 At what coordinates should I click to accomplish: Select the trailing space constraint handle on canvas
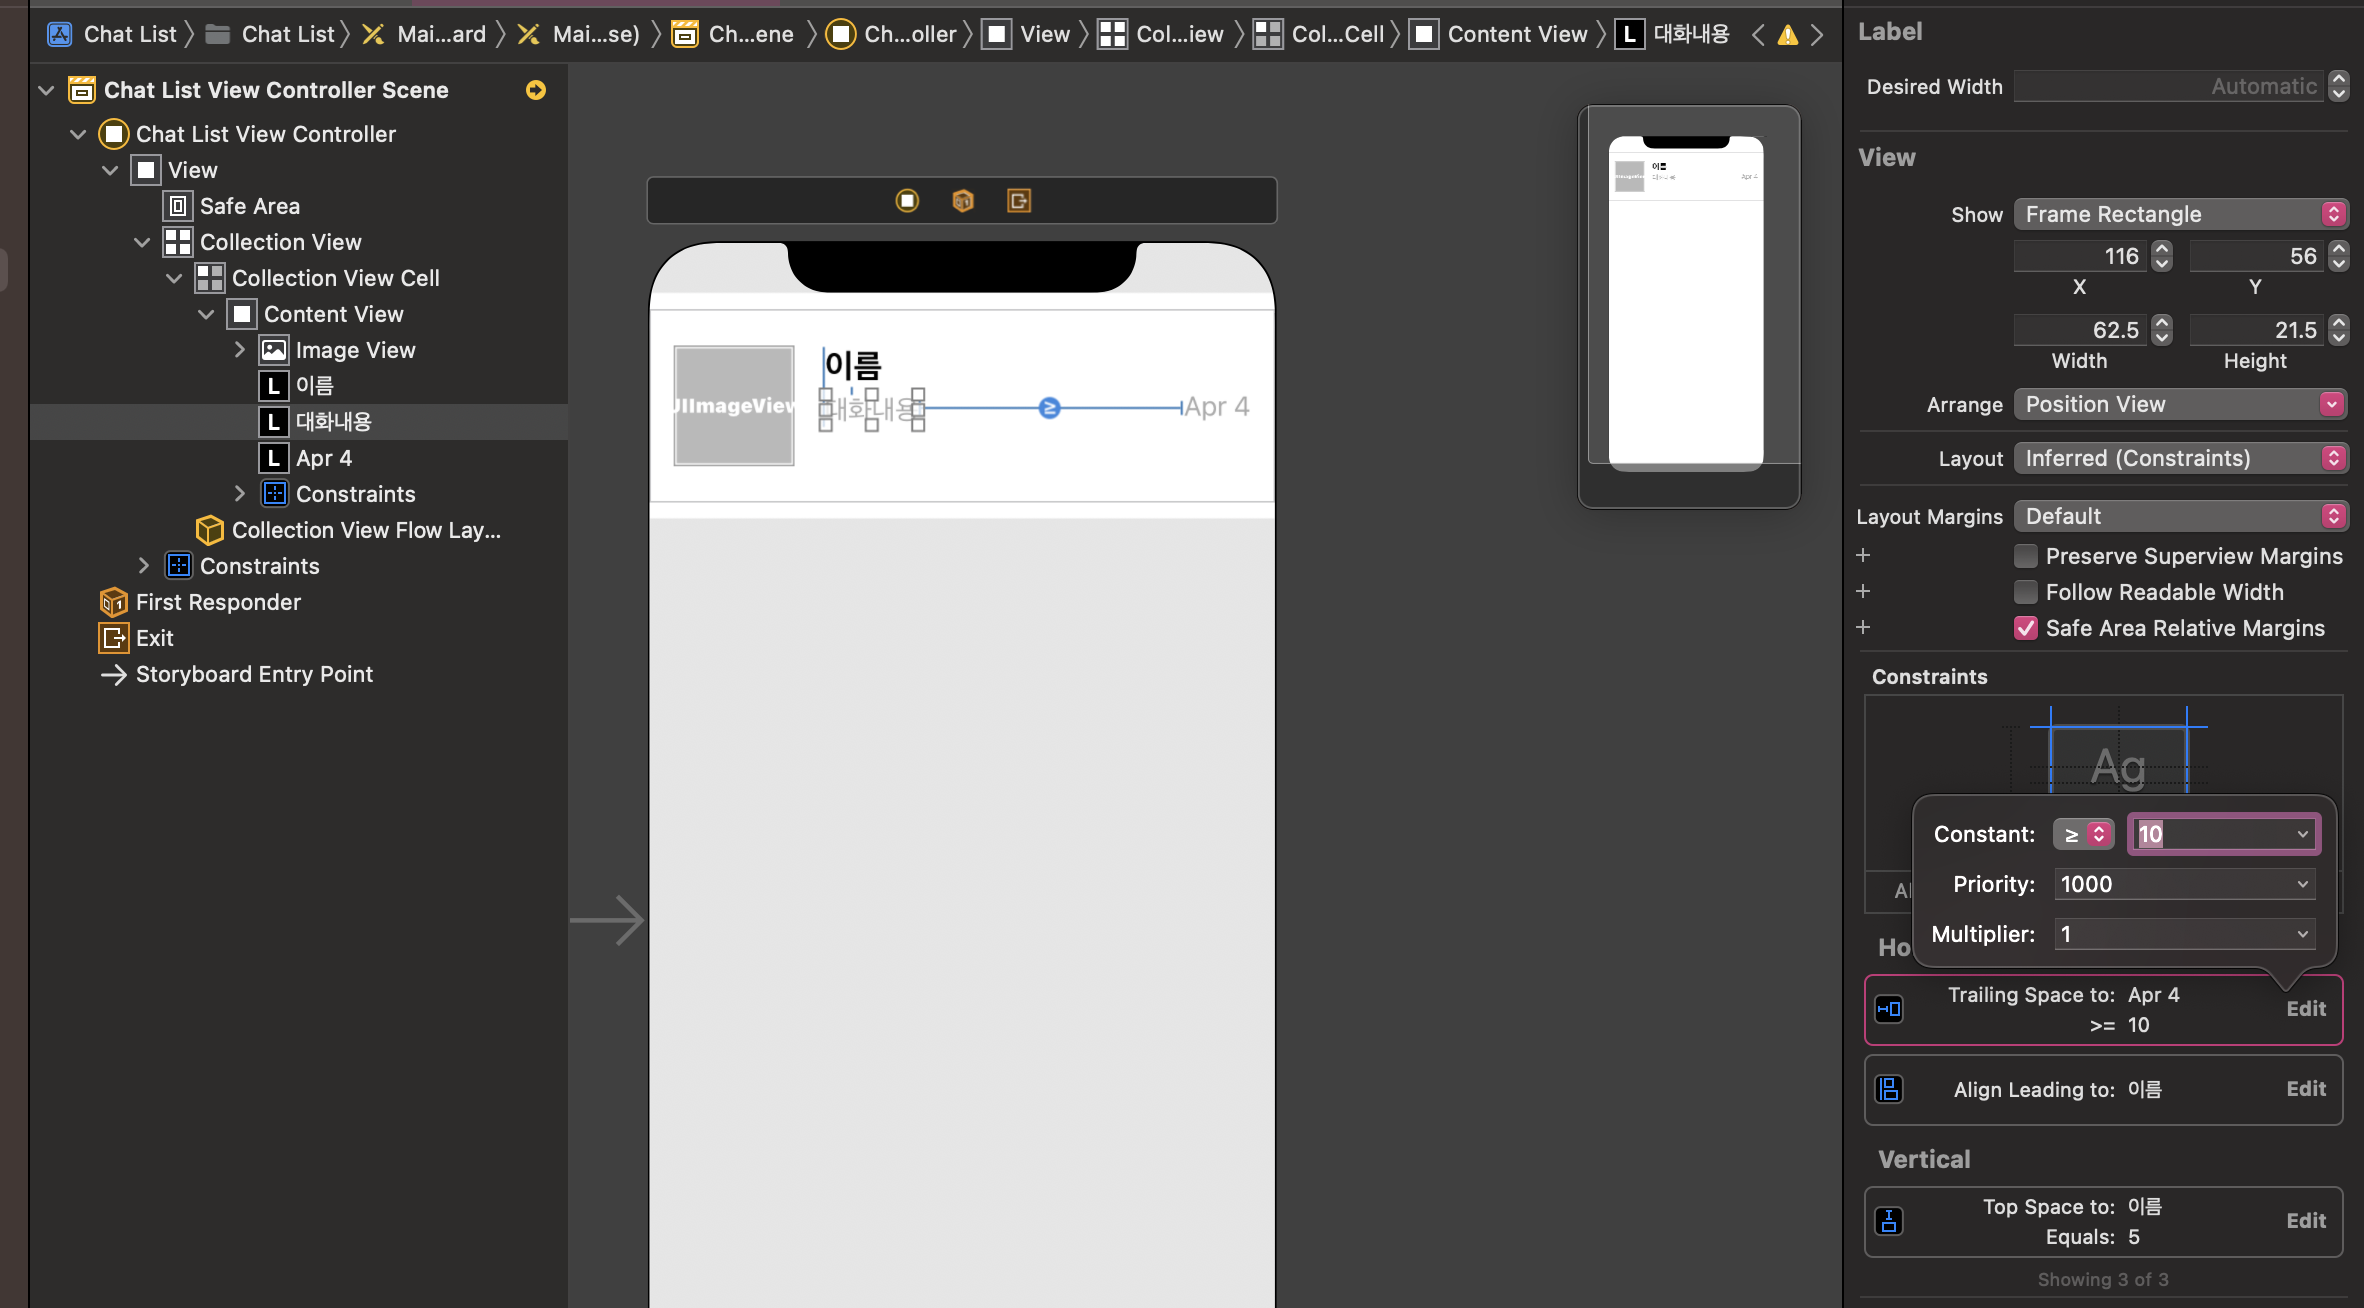[x=1049, y=408]
